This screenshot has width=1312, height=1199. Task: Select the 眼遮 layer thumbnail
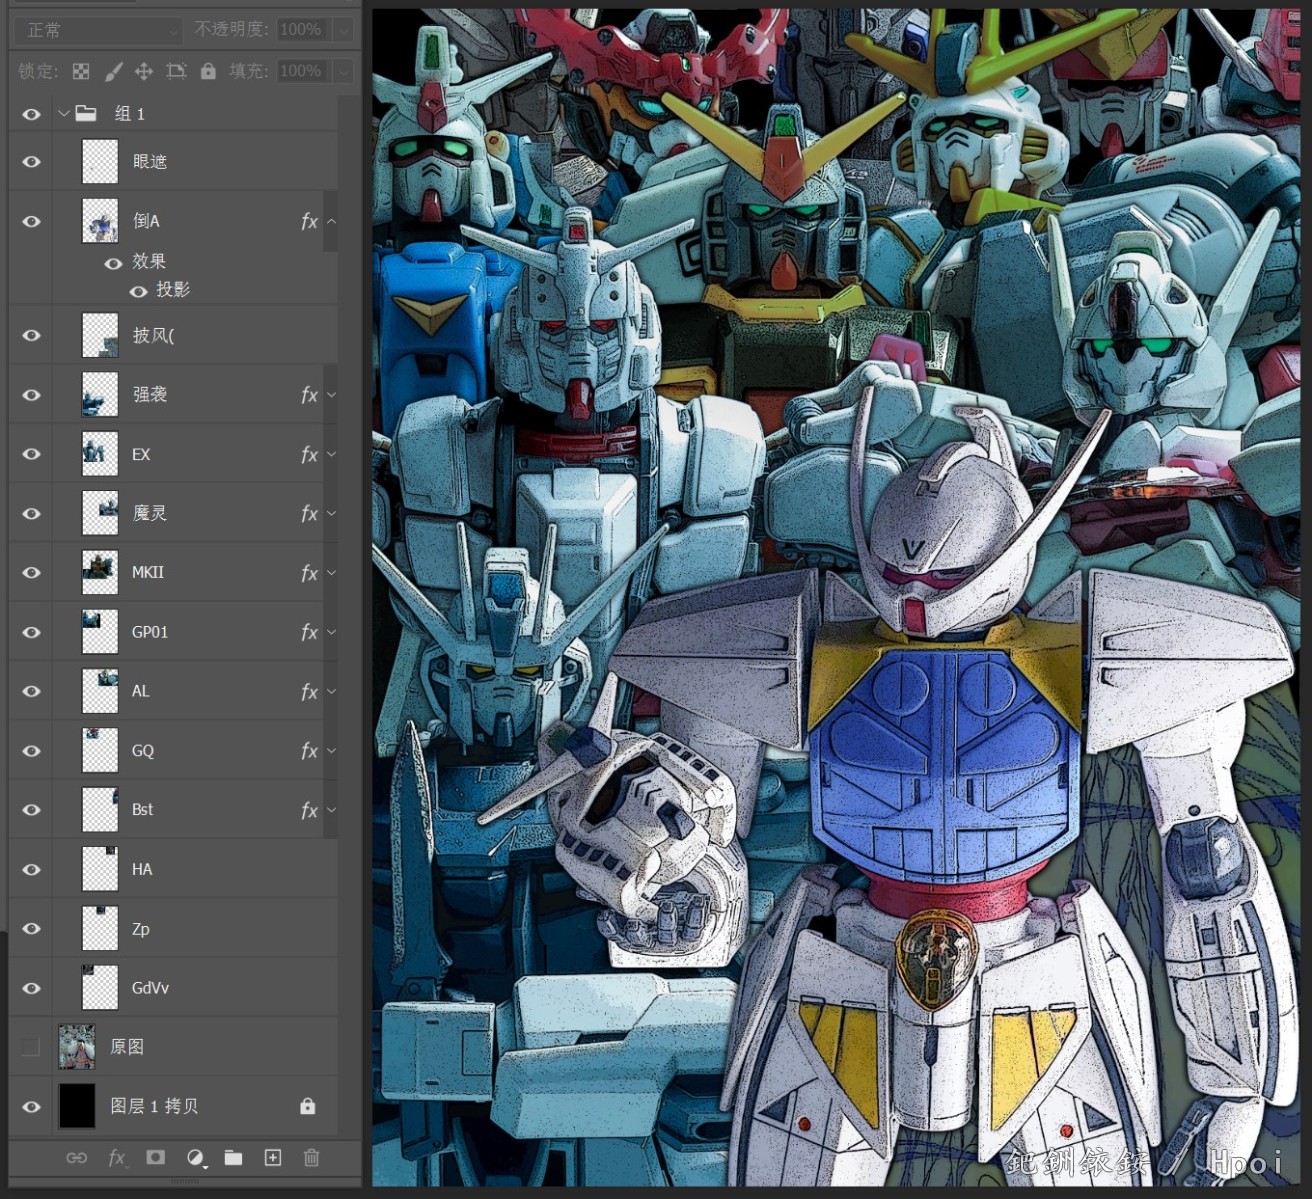(x=100, y=162)
